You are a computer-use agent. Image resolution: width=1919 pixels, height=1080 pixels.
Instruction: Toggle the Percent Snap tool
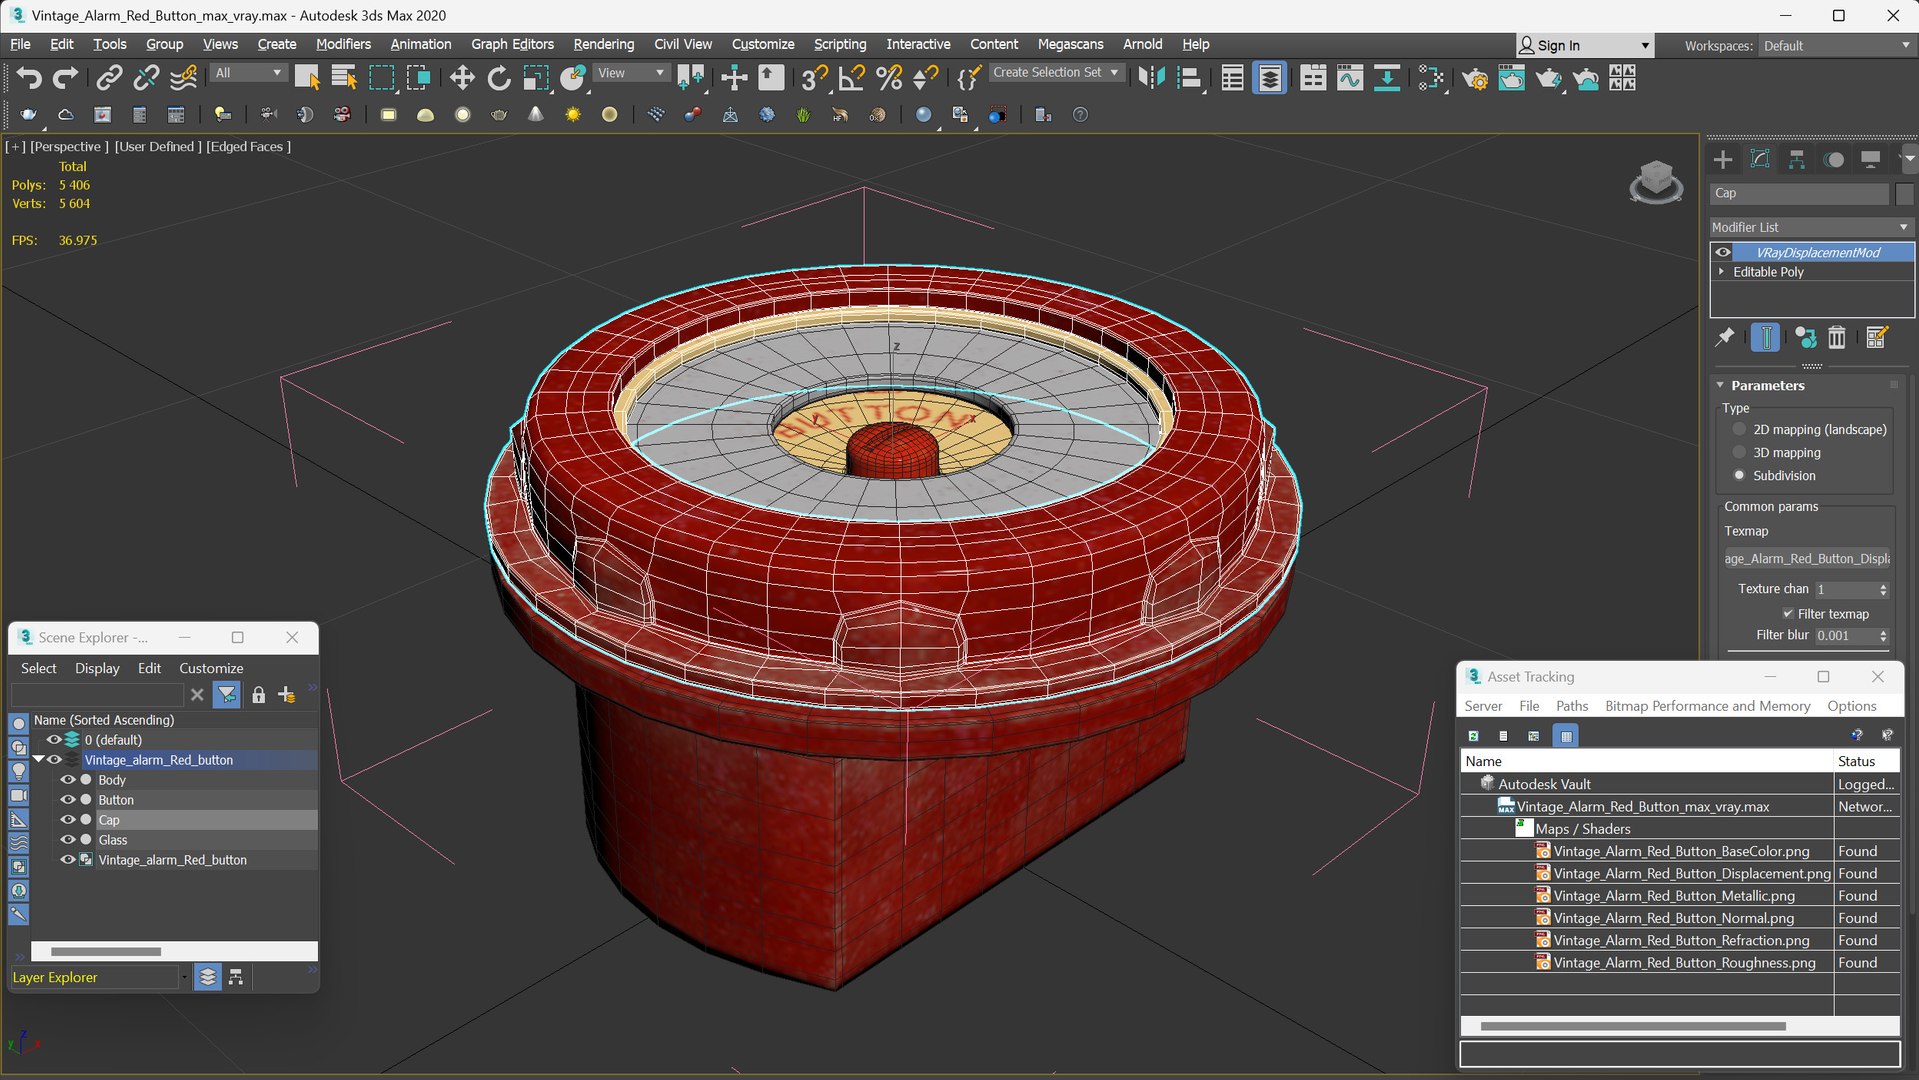click(x=889, y=78)
